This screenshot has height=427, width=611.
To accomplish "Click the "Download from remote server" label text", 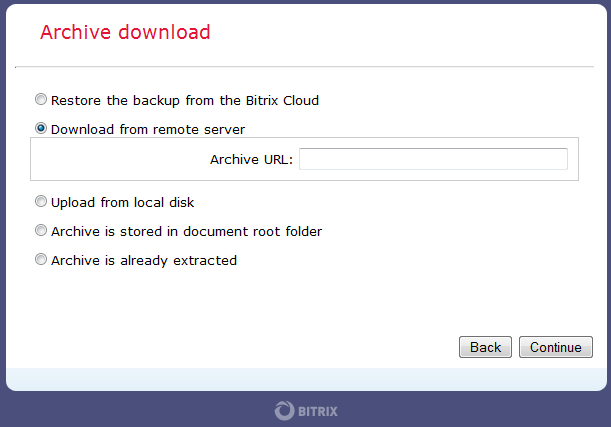I will click(148, 129).
